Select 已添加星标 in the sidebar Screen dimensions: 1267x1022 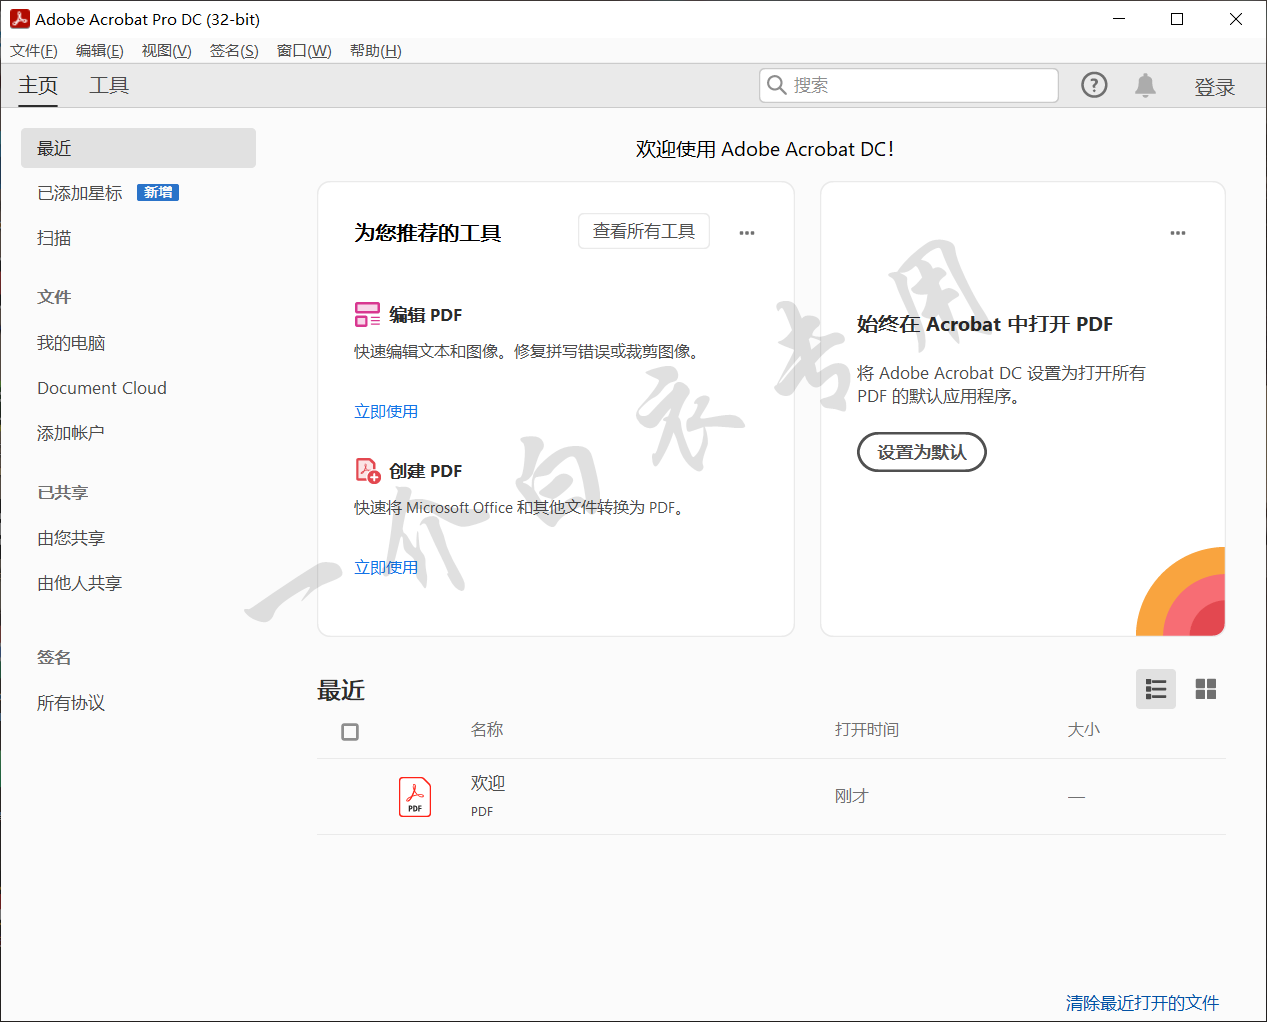80,193
